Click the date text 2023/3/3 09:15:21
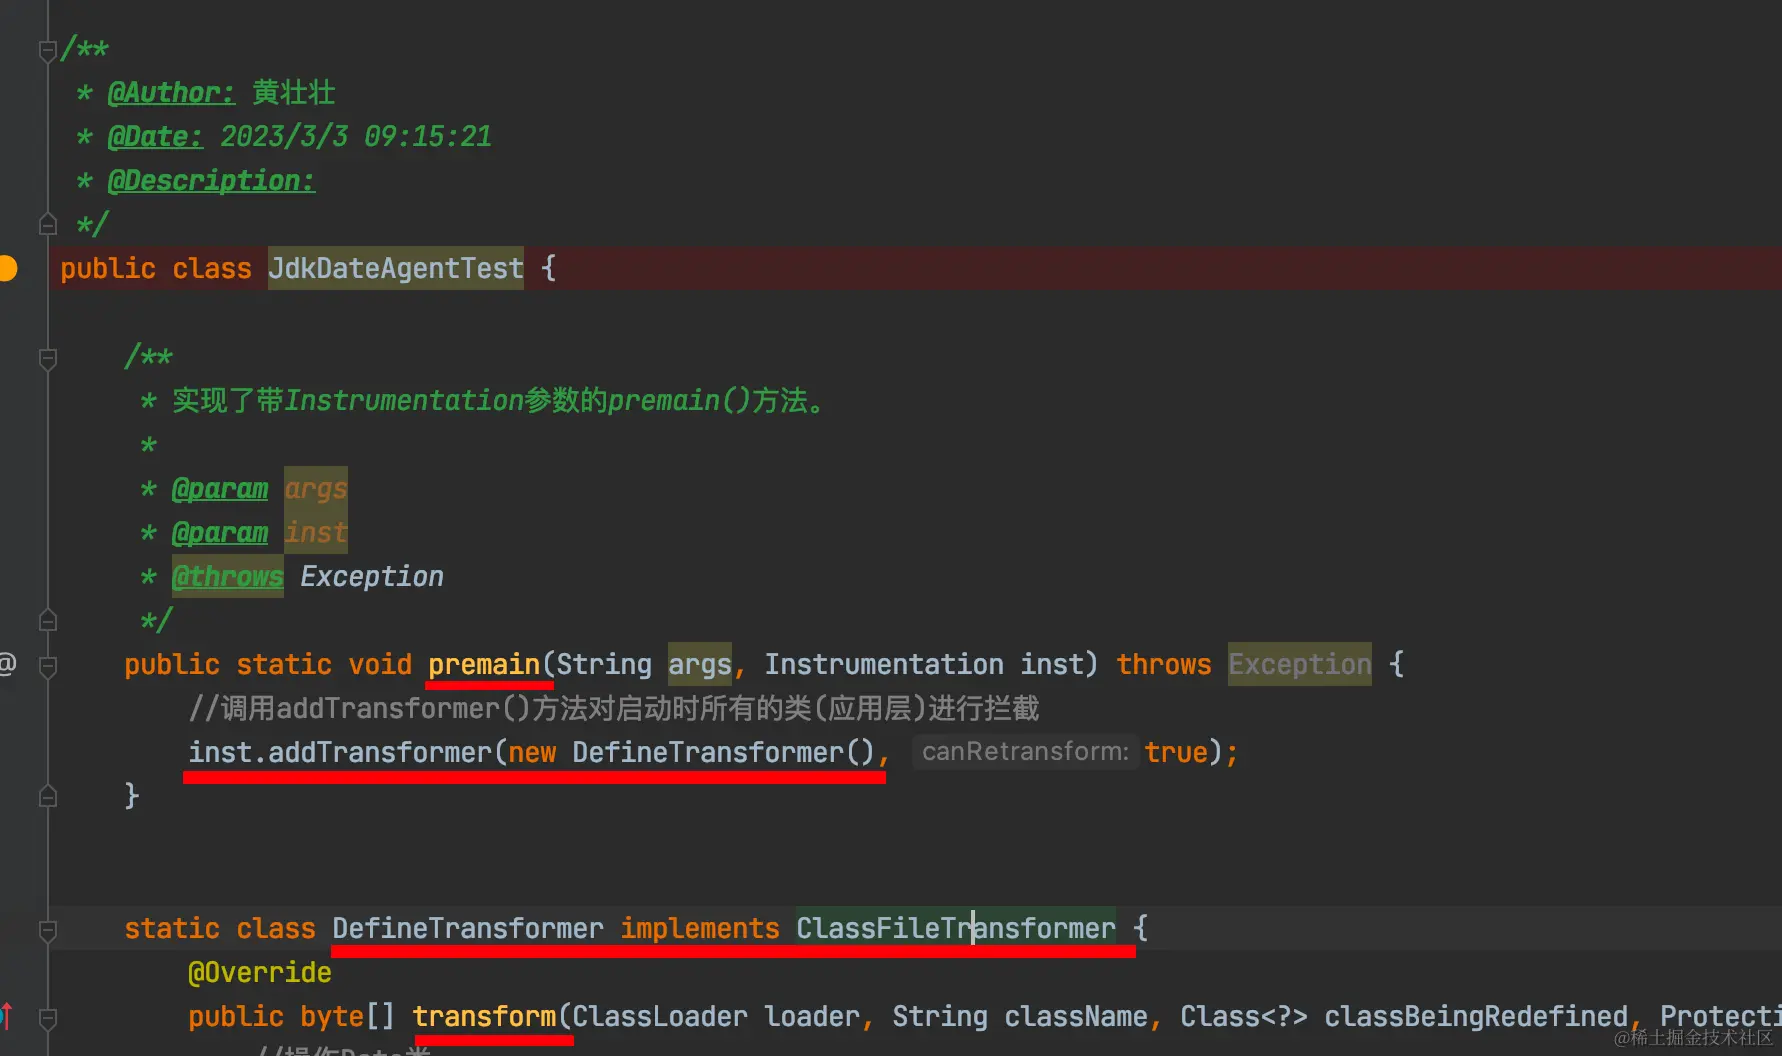1782x1056 pixels. (356, 137)
